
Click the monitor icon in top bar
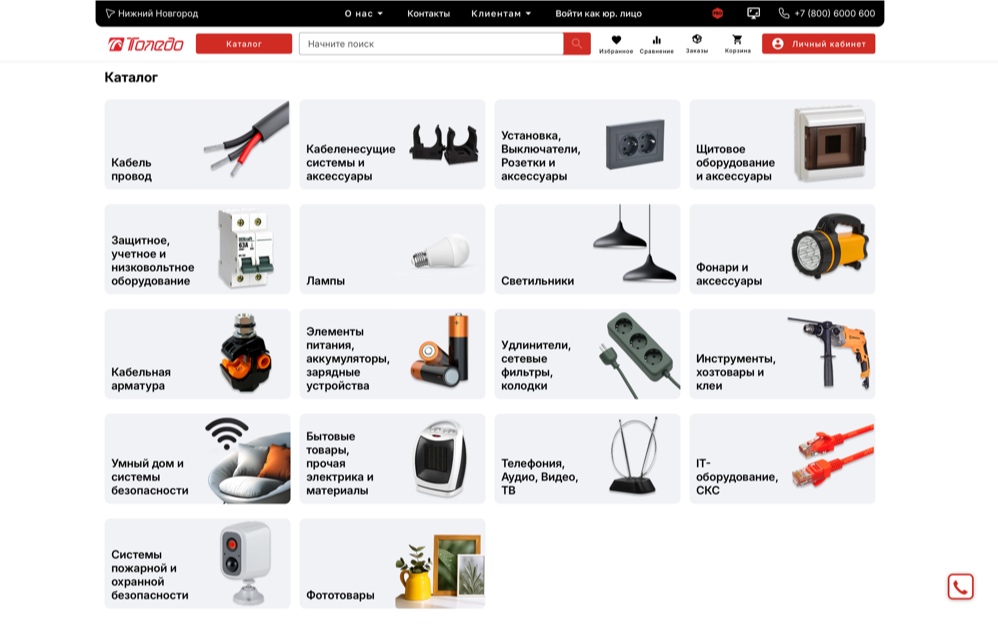(753, 14)
